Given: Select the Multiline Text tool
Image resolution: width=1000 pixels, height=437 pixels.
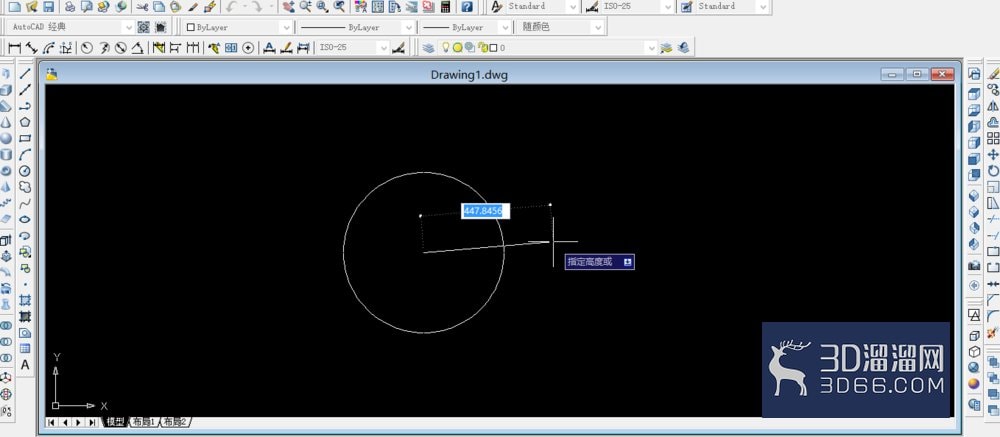Looking at the screenshot, I should coord(25,365).
